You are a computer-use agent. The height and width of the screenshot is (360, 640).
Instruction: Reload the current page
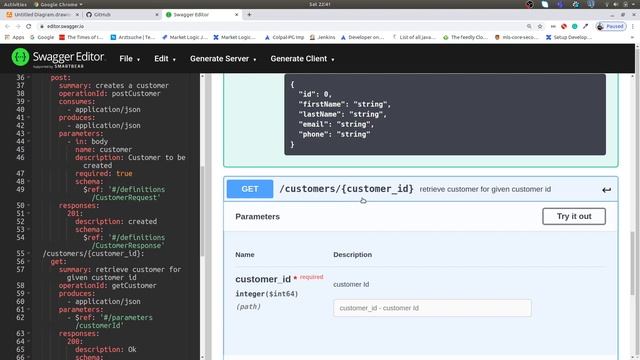(x=29, y=26)
